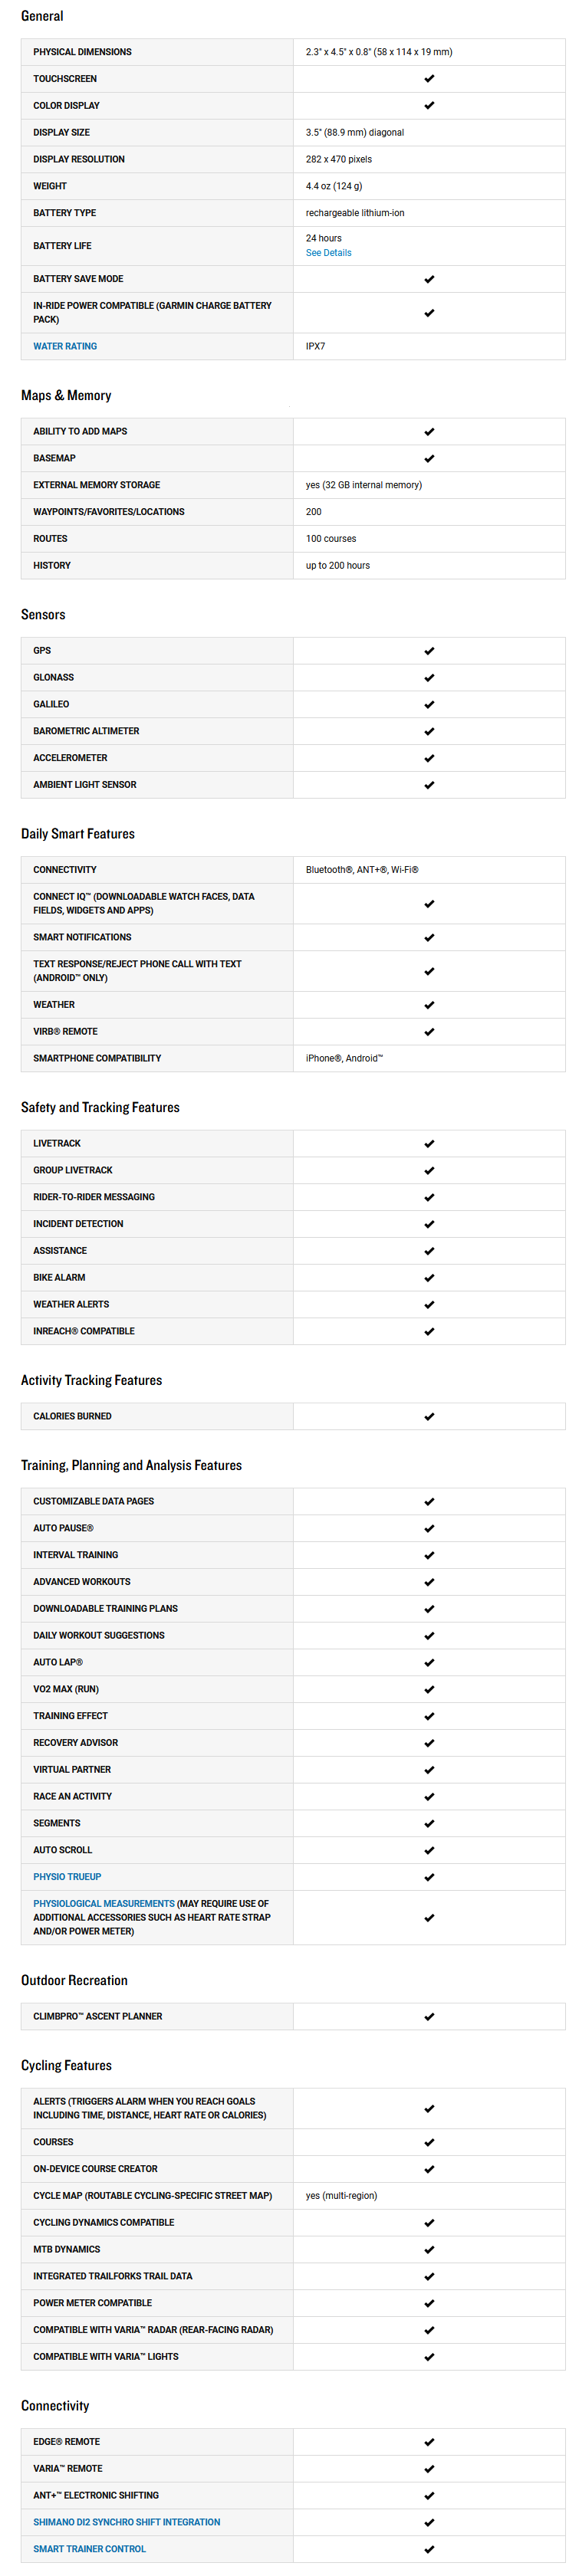Open the Water Rating link
This screenshot has width=579, height=2576.
coord(65,346)
